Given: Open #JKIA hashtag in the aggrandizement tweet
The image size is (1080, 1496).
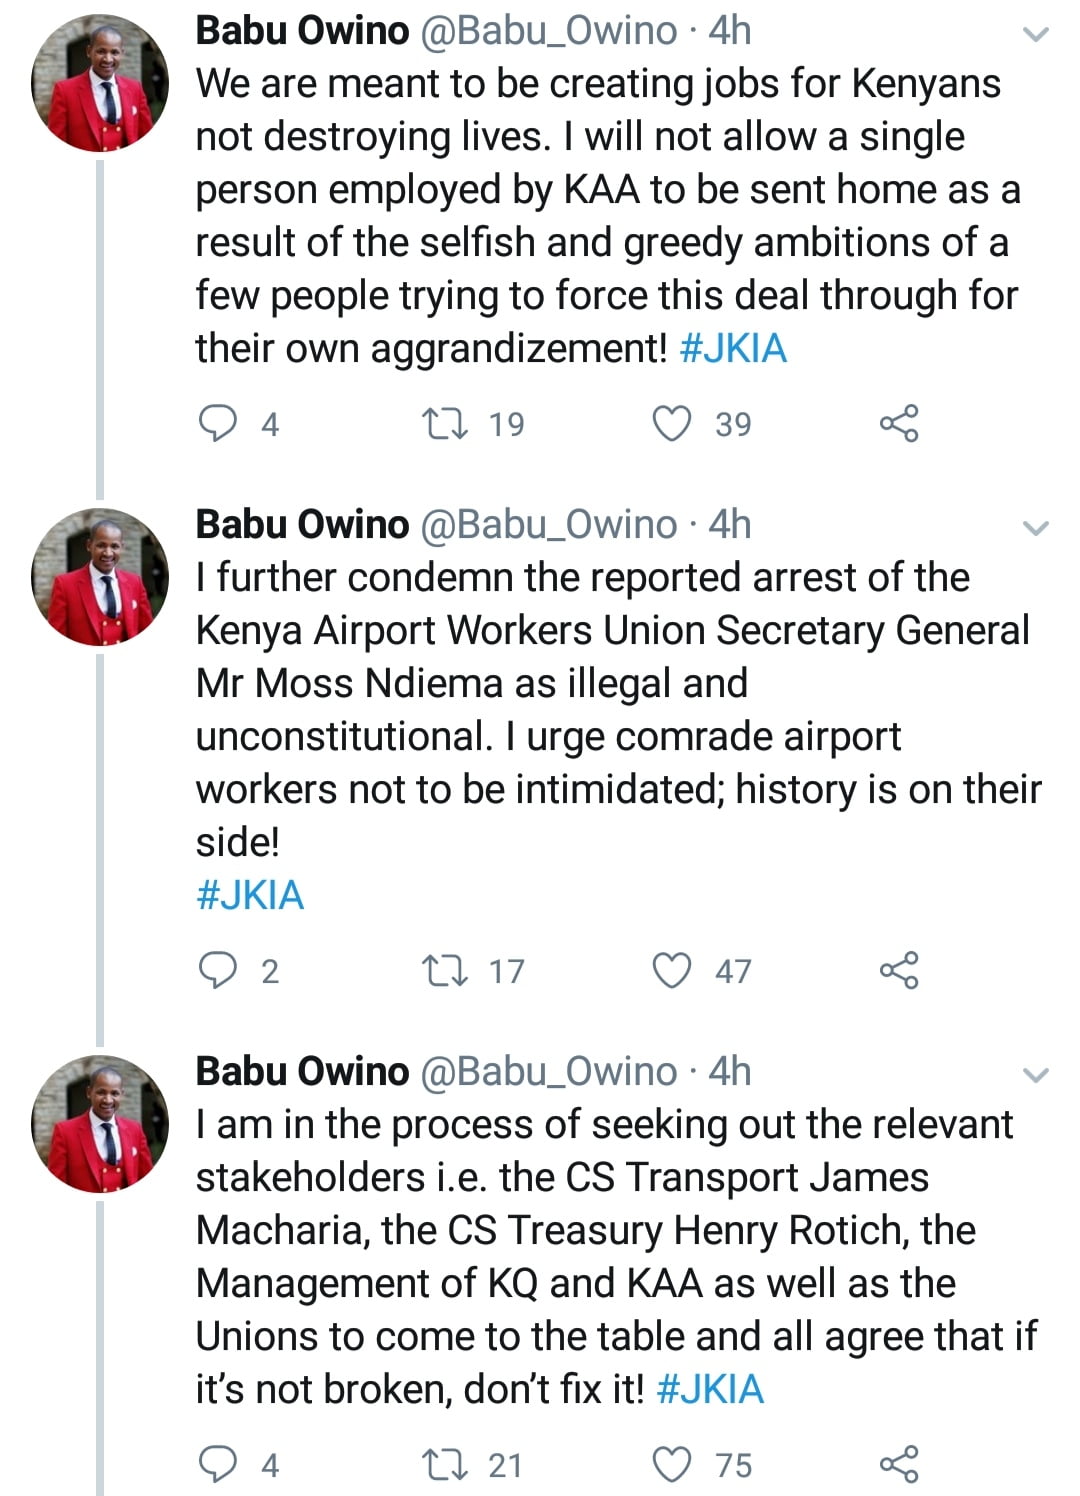Looking at the screenshot, I should point(733,349).
